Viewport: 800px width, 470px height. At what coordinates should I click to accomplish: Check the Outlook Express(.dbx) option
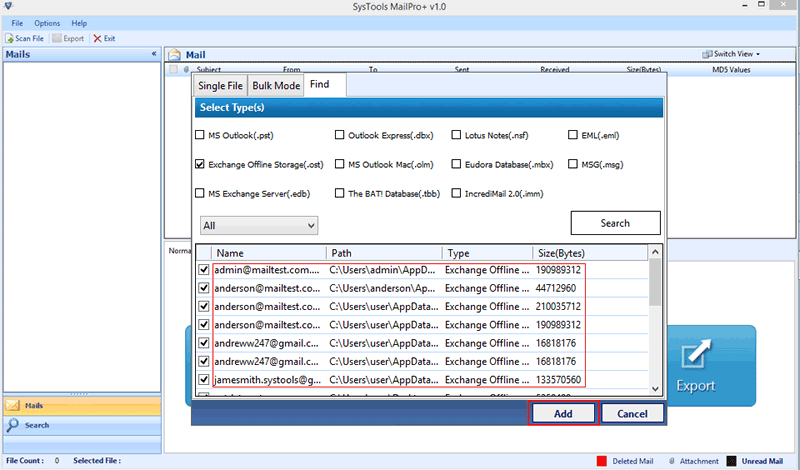click(339, 135)
